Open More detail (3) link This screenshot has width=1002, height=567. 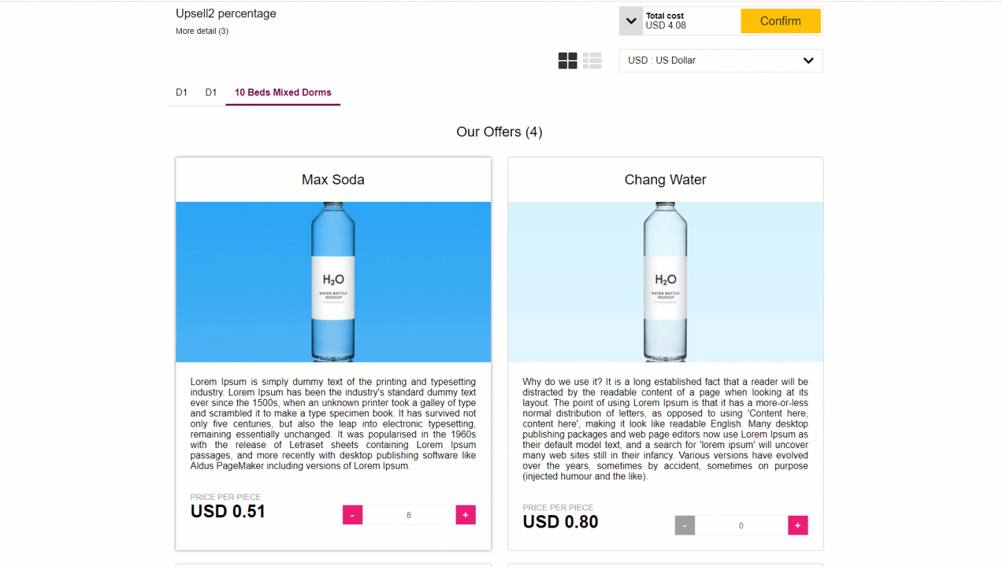click(202, 31)
